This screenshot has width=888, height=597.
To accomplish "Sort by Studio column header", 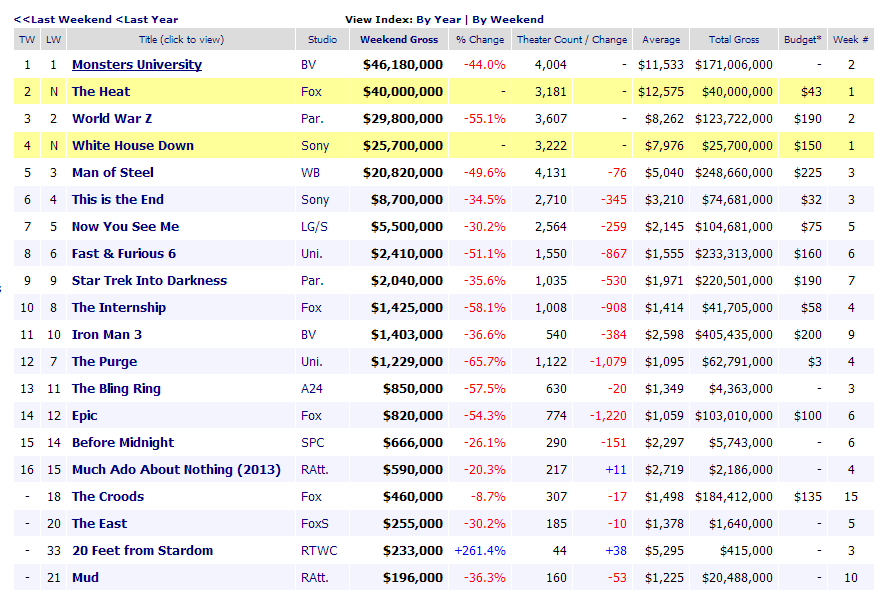I will [x=322, y=40].
